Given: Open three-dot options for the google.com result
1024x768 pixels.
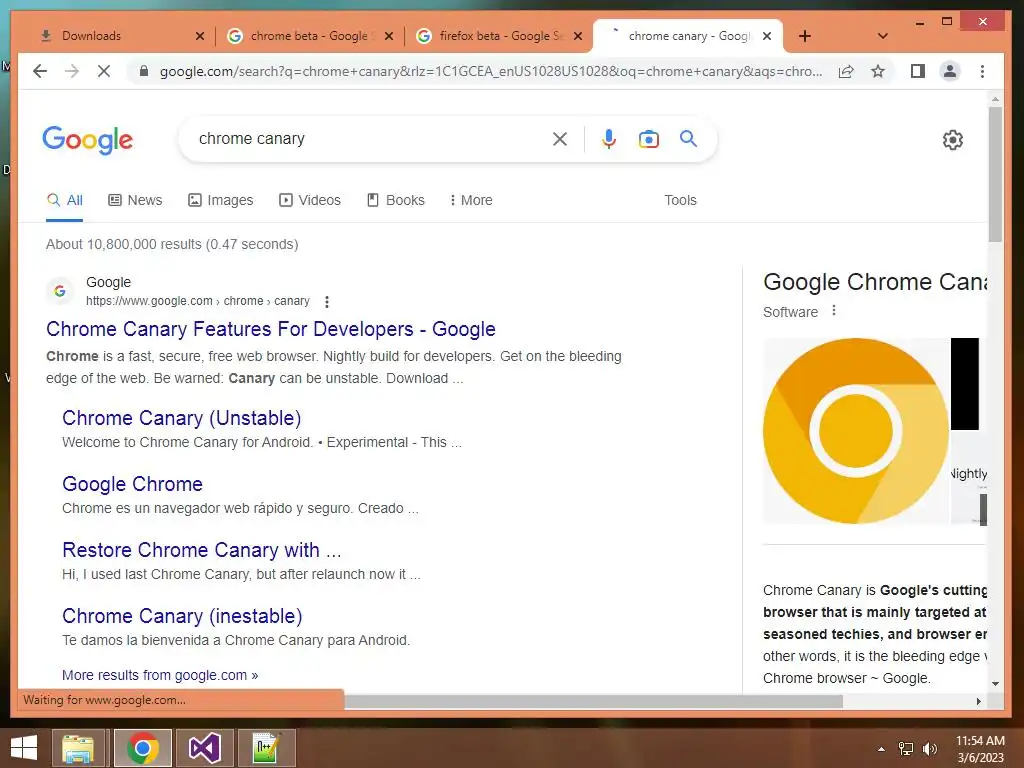Looking at the screenshot, I should coord(327,302).
